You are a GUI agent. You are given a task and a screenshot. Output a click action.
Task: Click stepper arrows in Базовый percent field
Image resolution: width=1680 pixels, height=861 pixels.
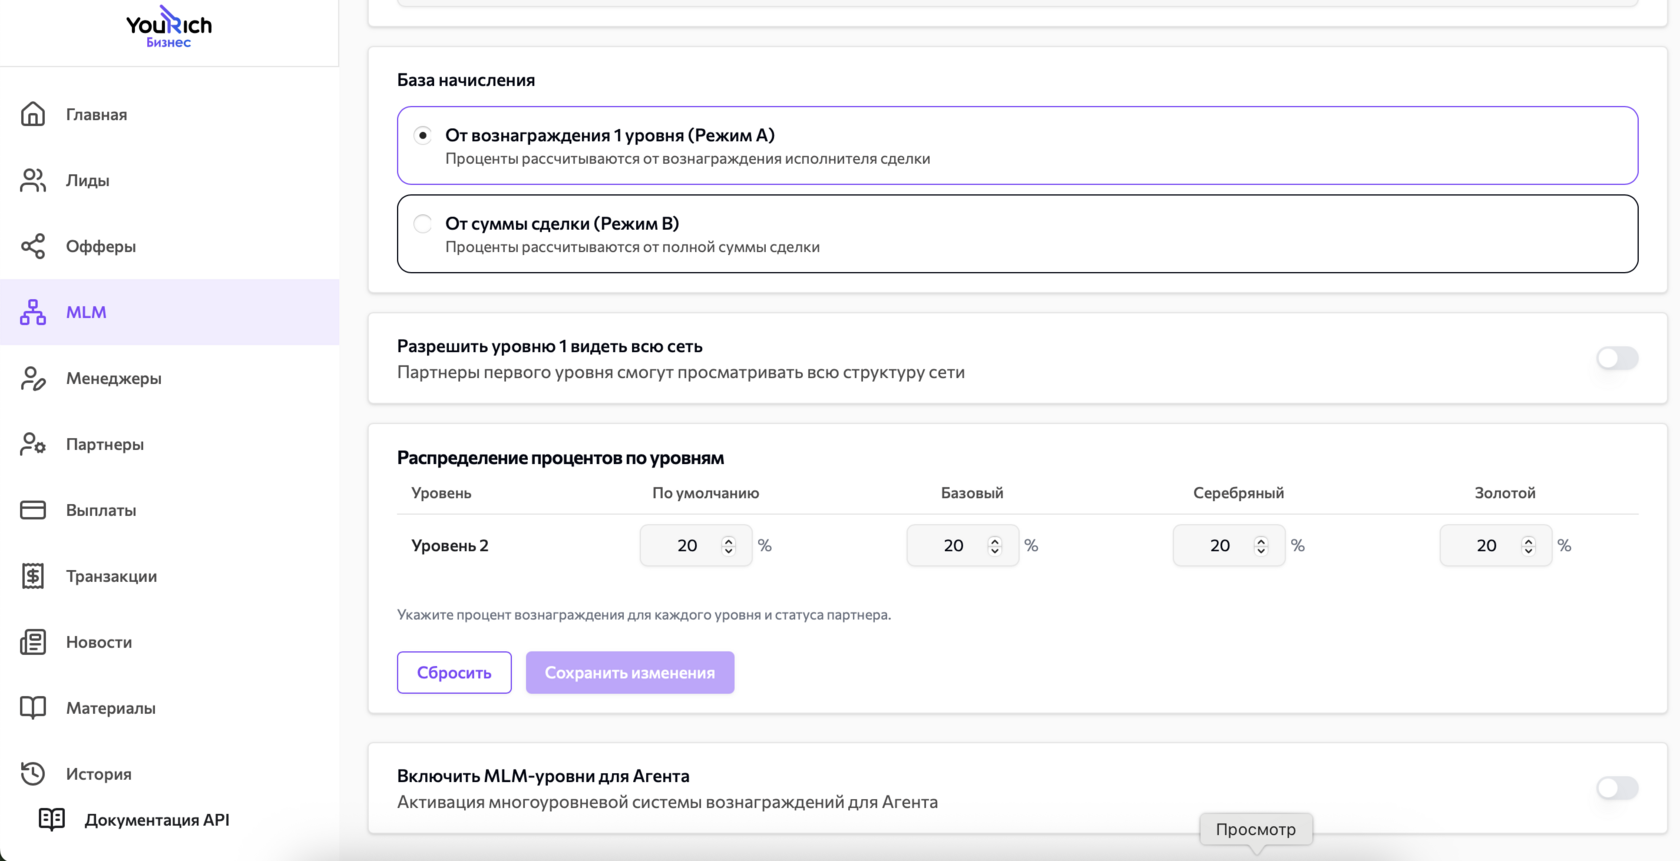click(x=995, y=546)
